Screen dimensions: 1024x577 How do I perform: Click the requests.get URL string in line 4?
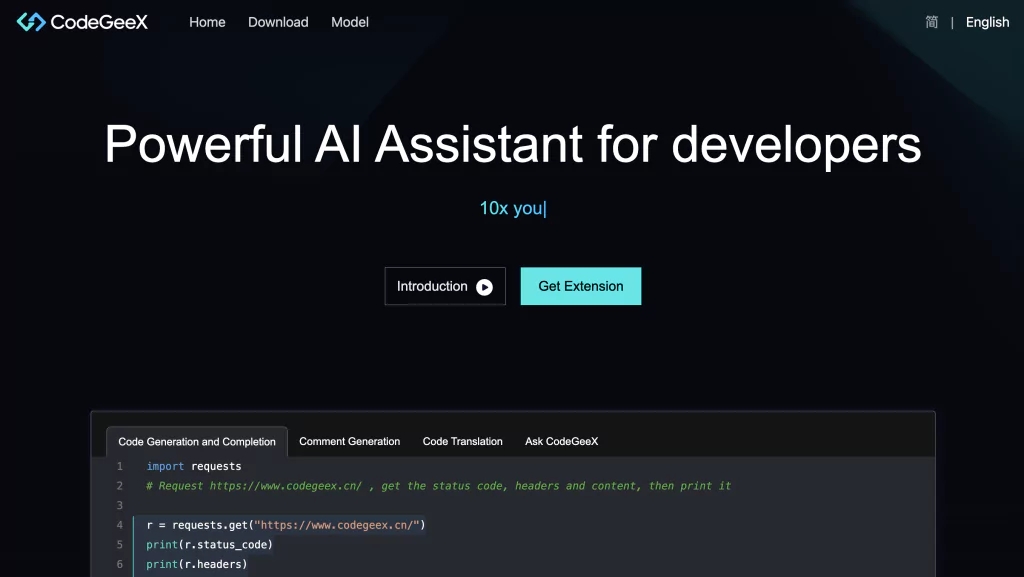click(336, 525)
